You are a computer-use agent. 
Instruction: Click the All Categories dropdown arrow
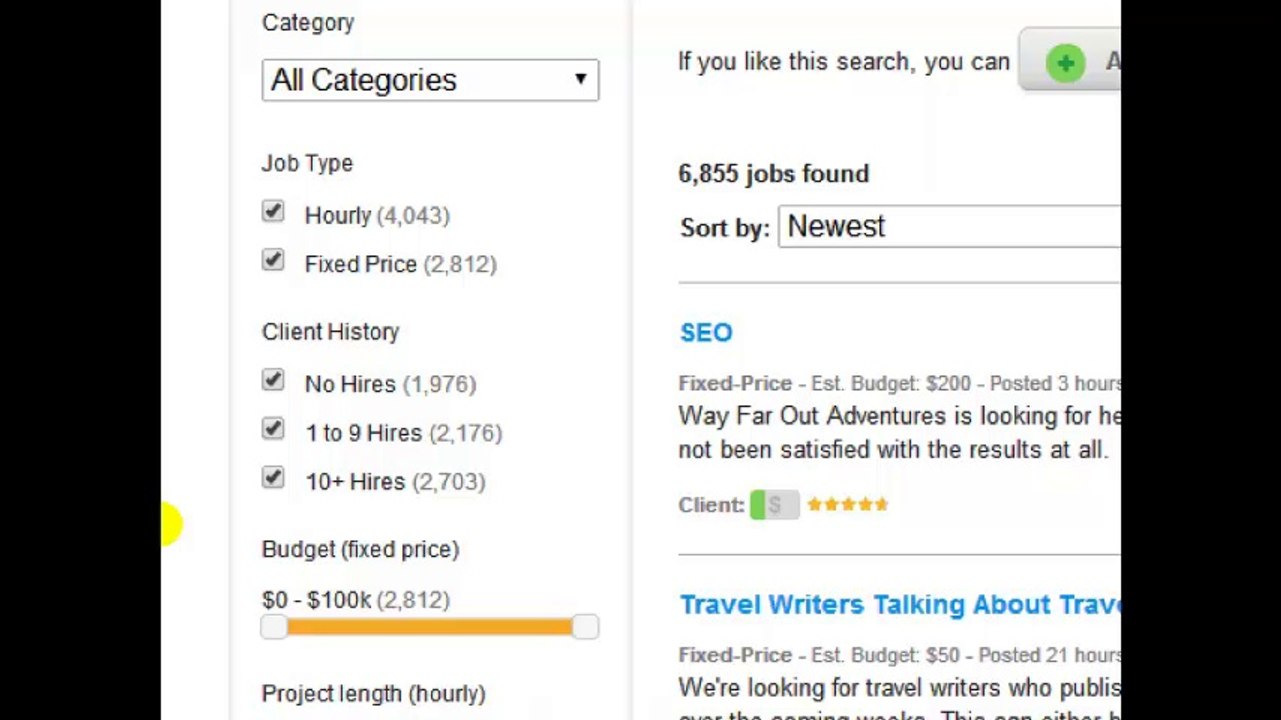pos(580,79)
